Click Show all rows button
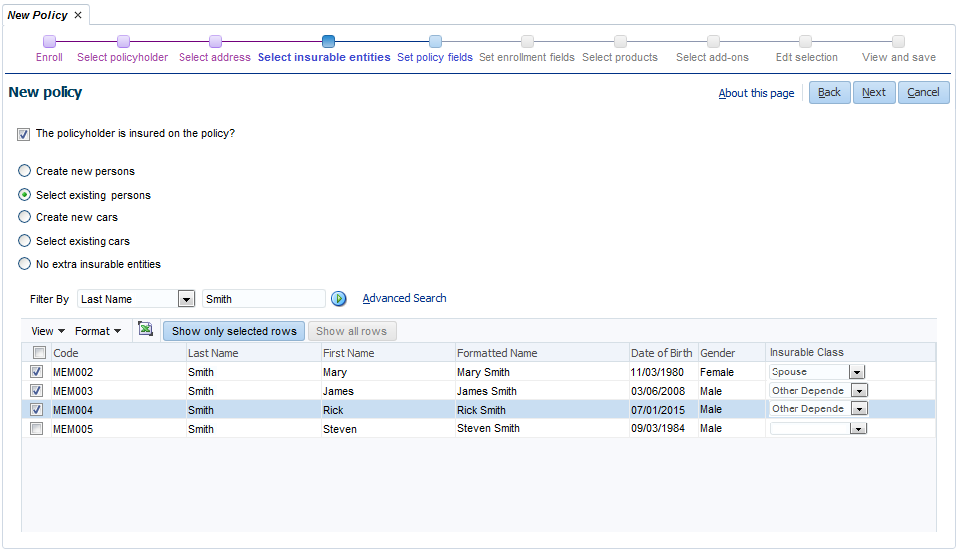Screen dimensions: 959x552 tap(352, 331)
